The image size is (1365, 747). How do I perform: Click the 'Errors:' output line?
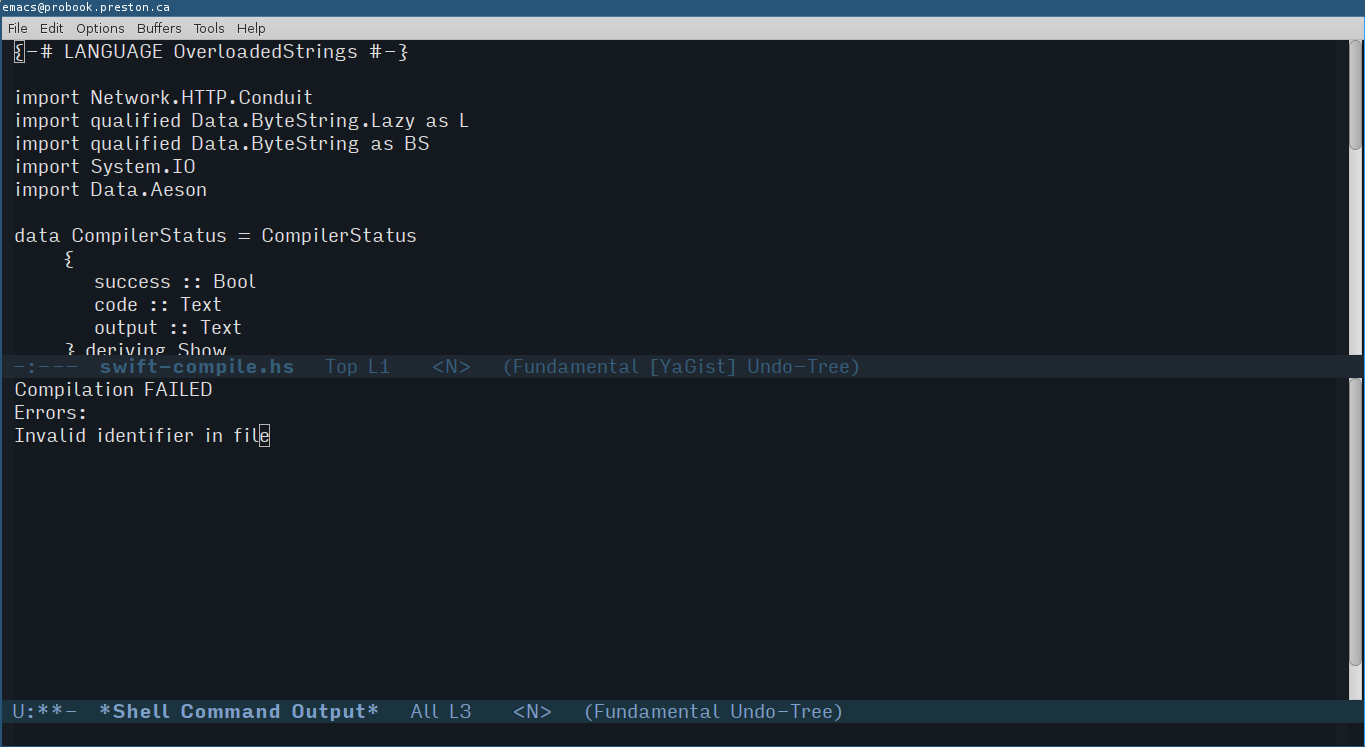click(51, 413)
